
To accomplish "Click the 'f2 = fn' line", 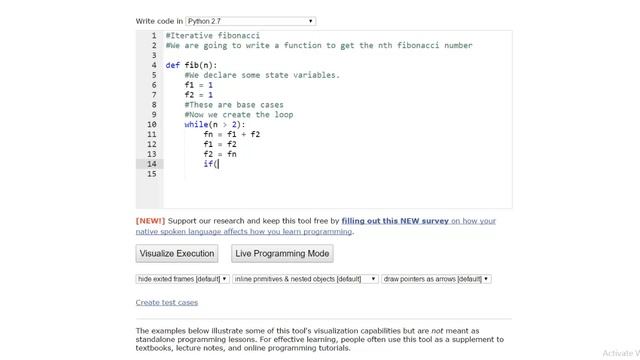I will (220, 154).
